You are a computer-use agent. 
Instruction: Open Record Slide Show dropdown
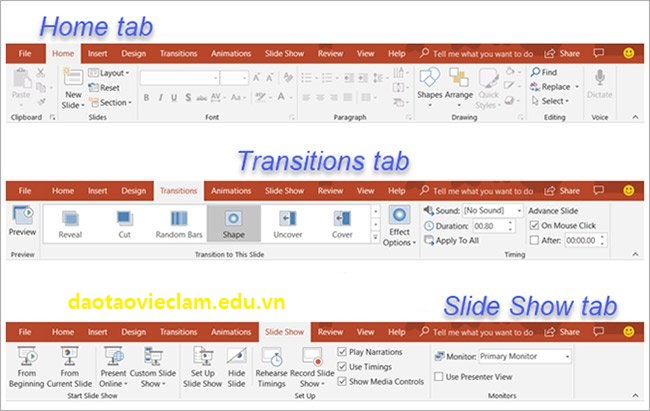[312, 367]
